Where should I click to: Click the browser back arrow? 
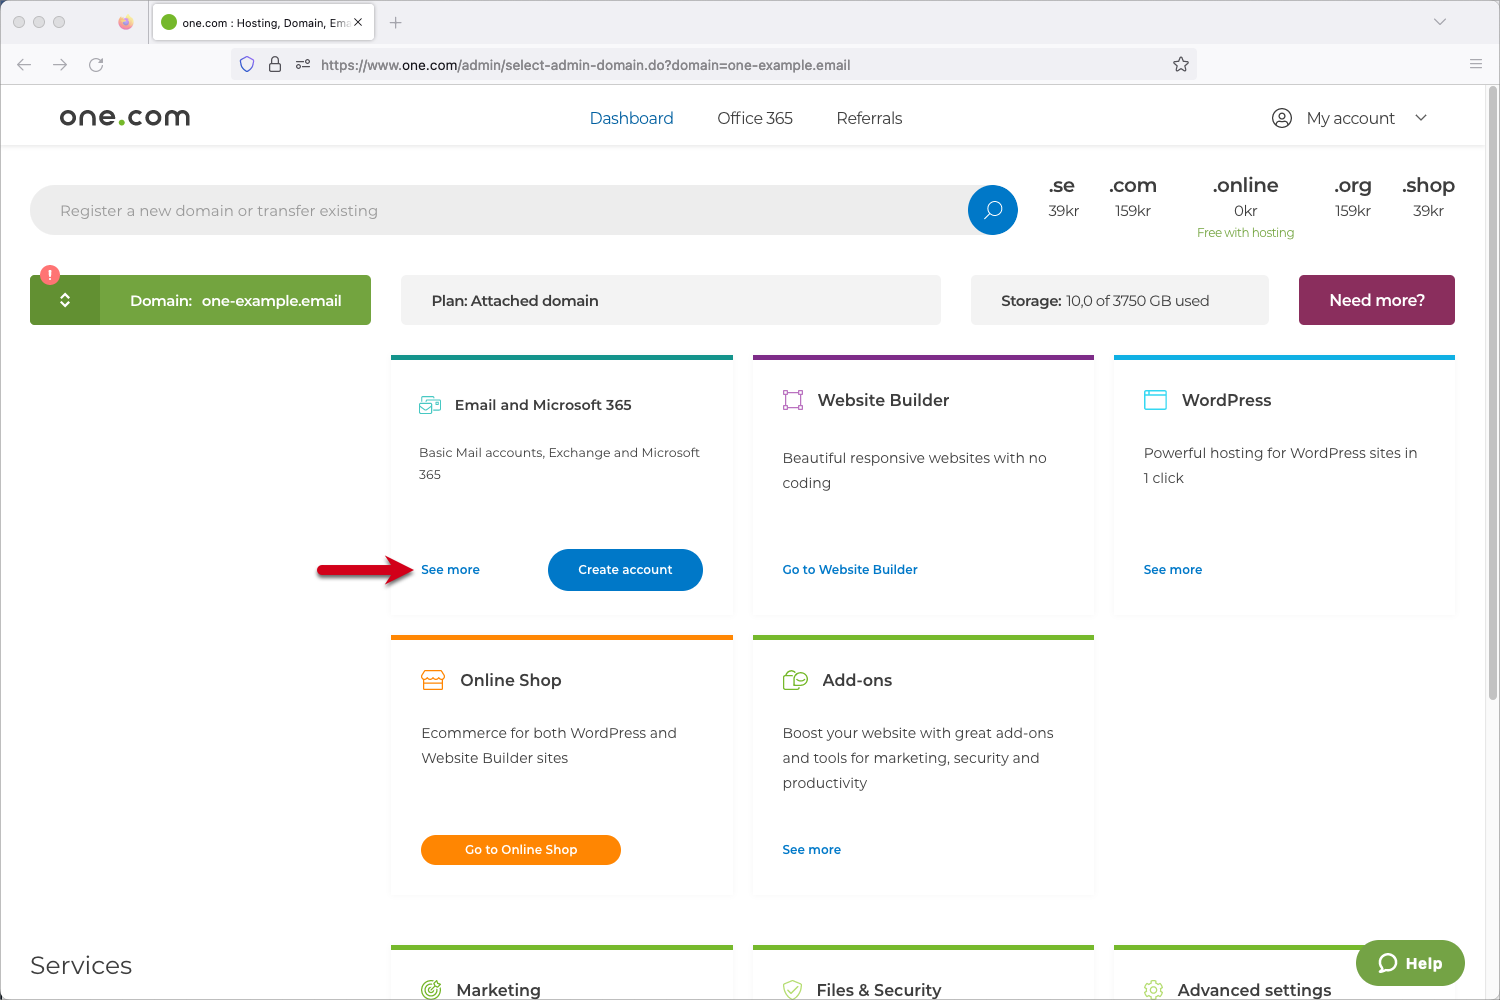(x=24, y=65)
